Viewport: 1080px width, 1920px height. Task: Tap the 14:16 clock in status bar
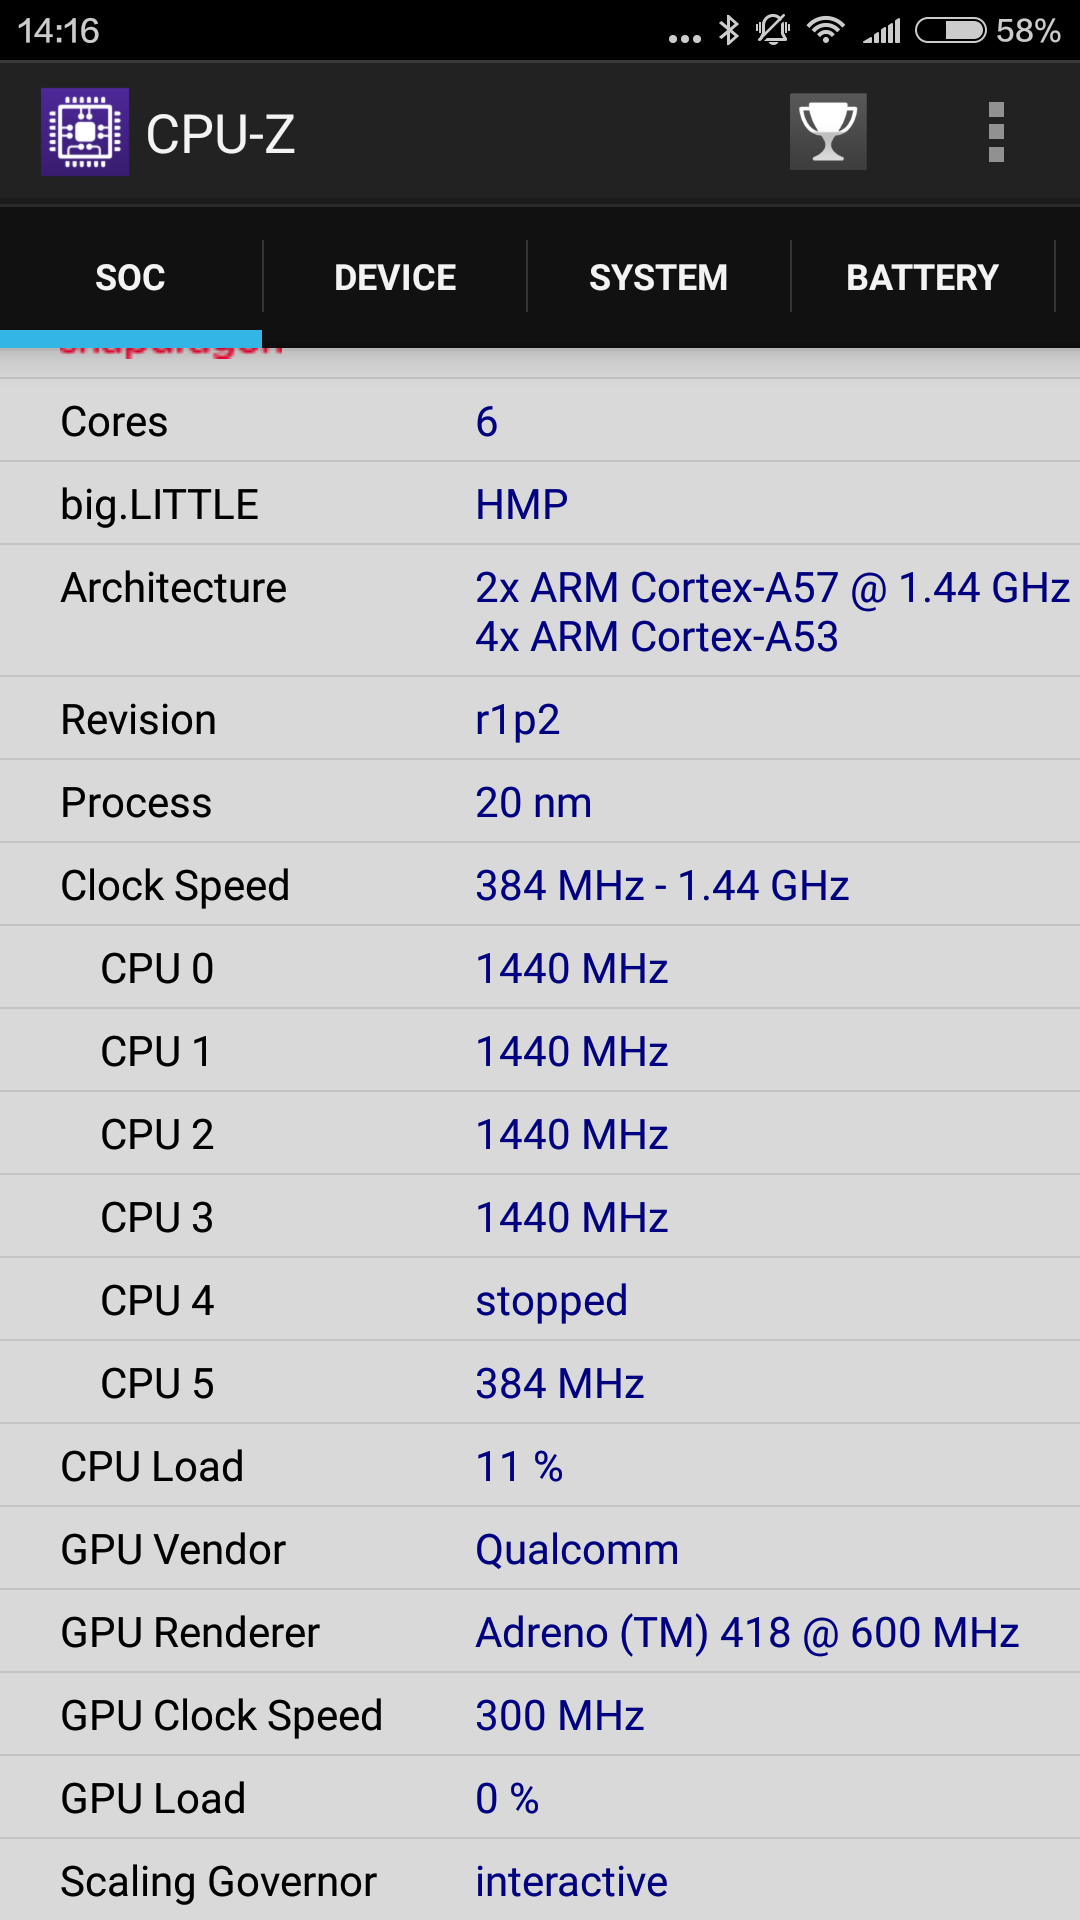tap(58, 31)
